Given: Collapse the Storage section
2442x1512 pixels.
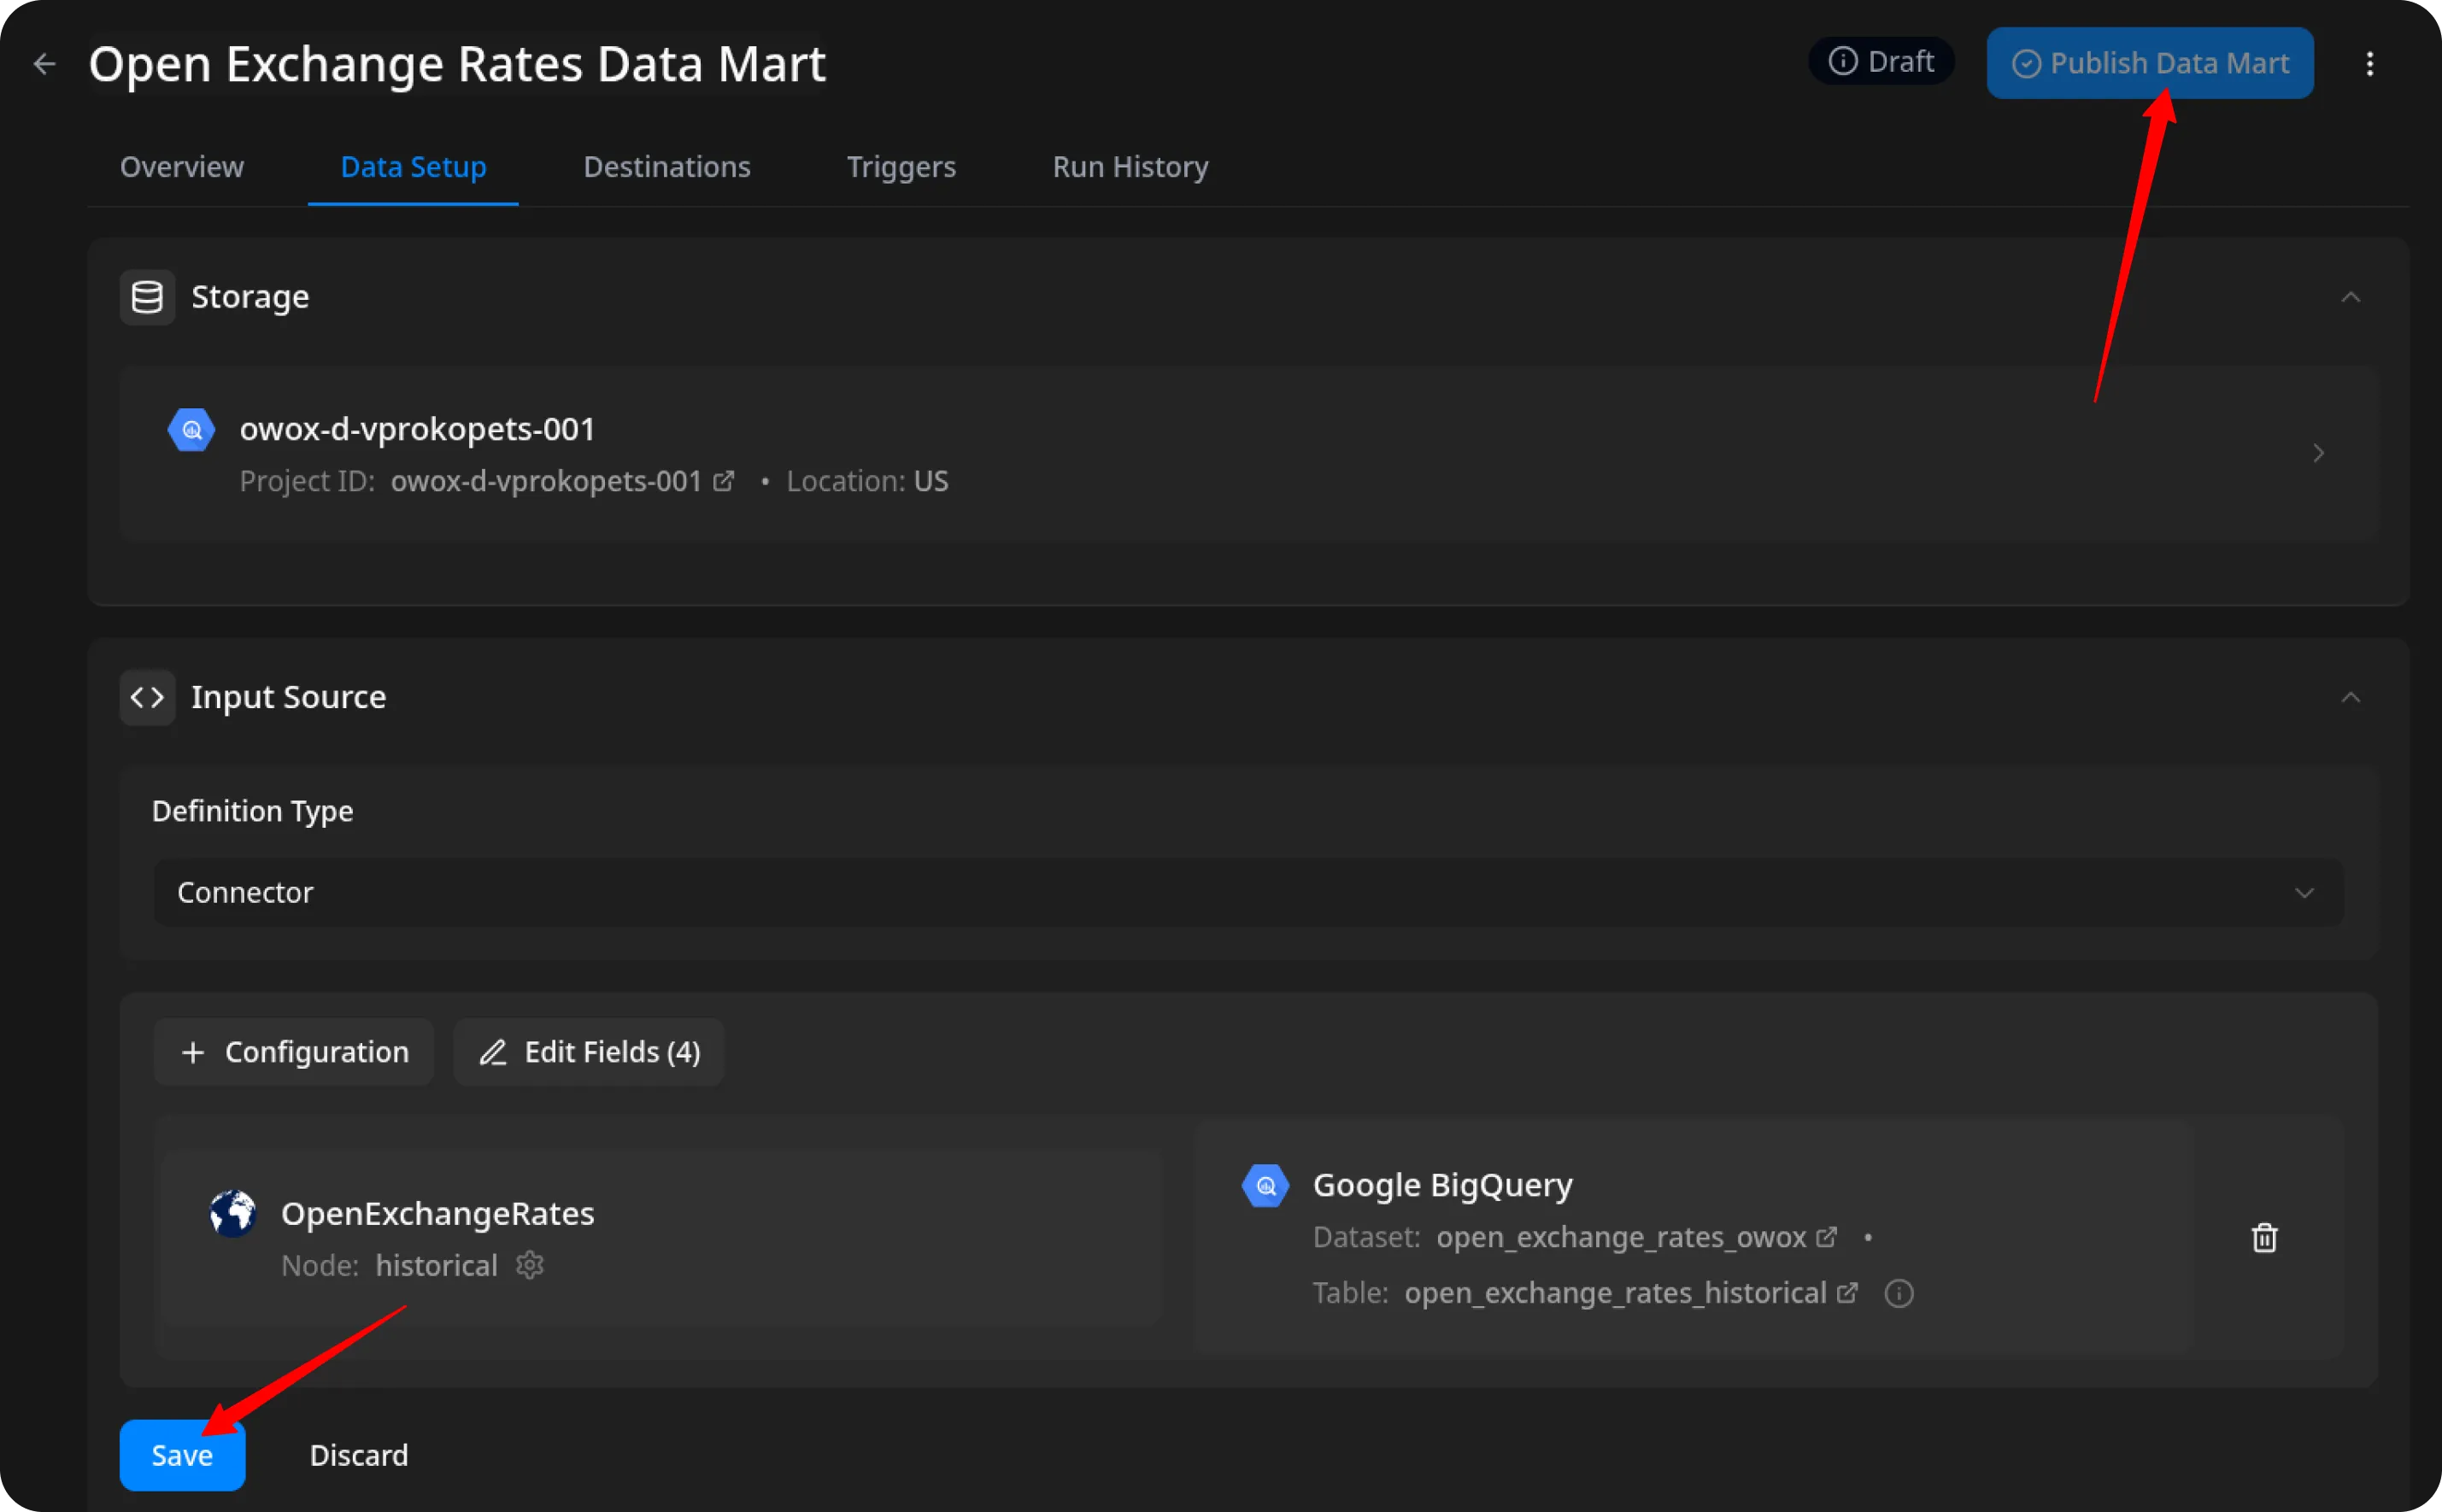Looking at the screenshot, I should (x=2350, y=297).
